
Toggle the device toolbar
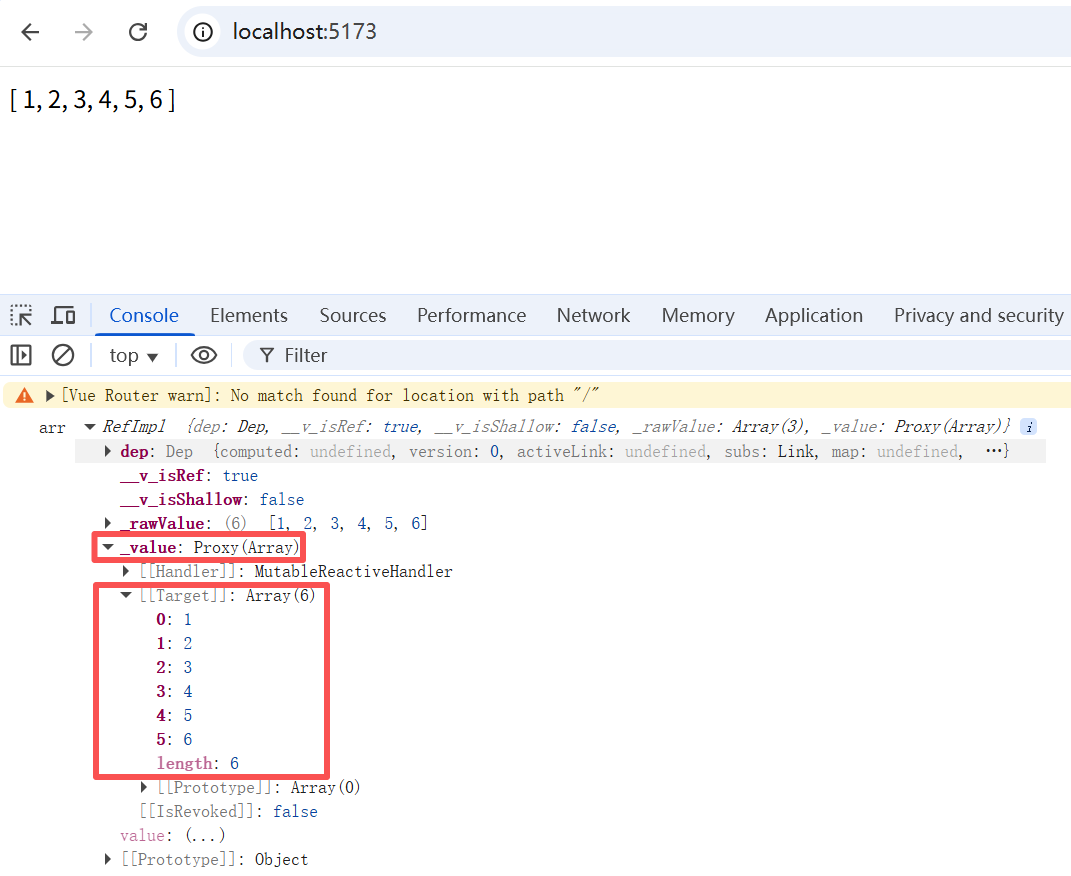click(x=64, y=315)
